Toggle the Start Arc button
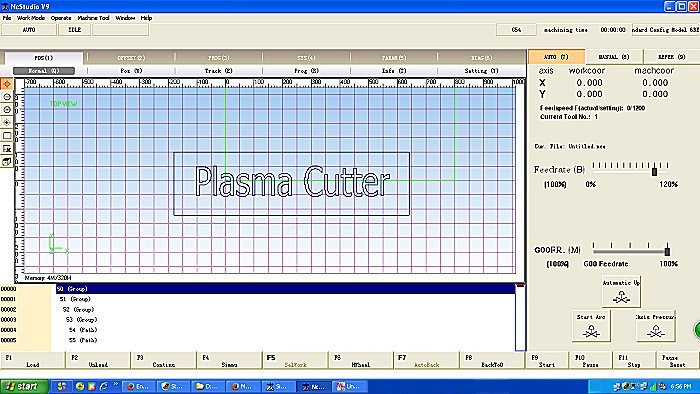Screen dimensions: 700x394 (x=591, y=326)
